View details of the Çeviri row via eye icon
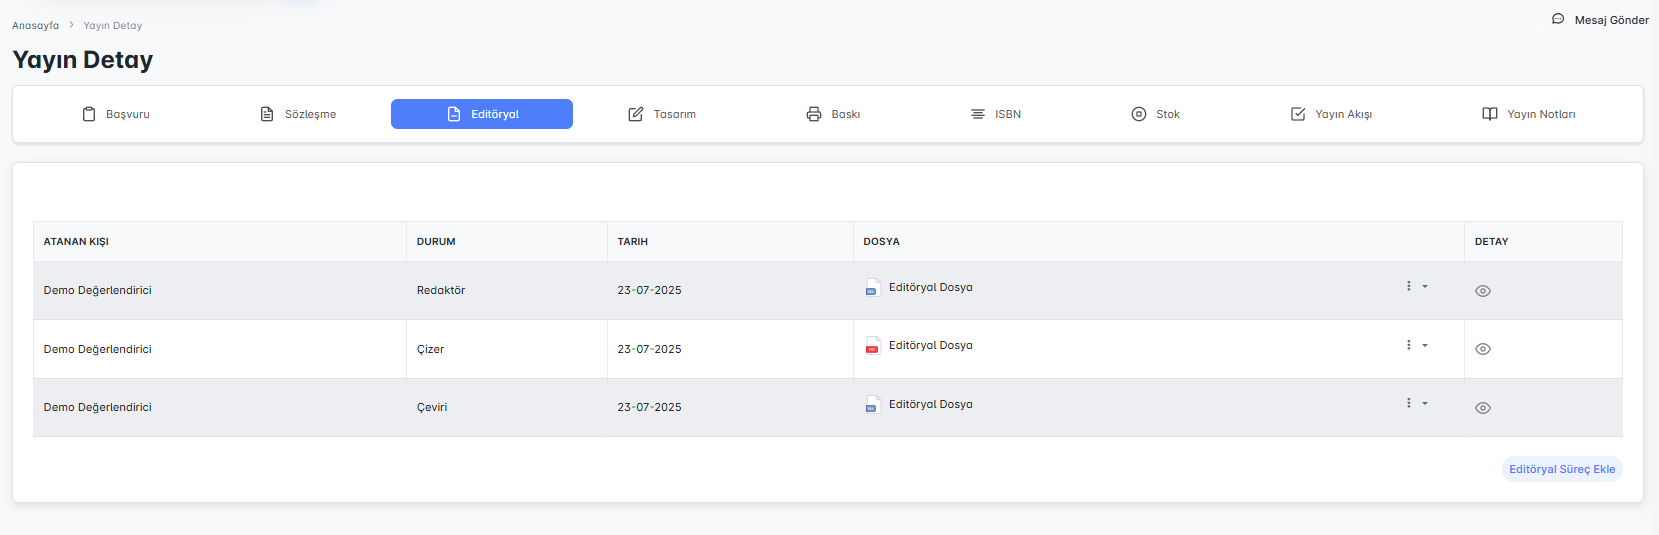The height and width of the screenshot is (535, 1659). (x=1483, y=408)
